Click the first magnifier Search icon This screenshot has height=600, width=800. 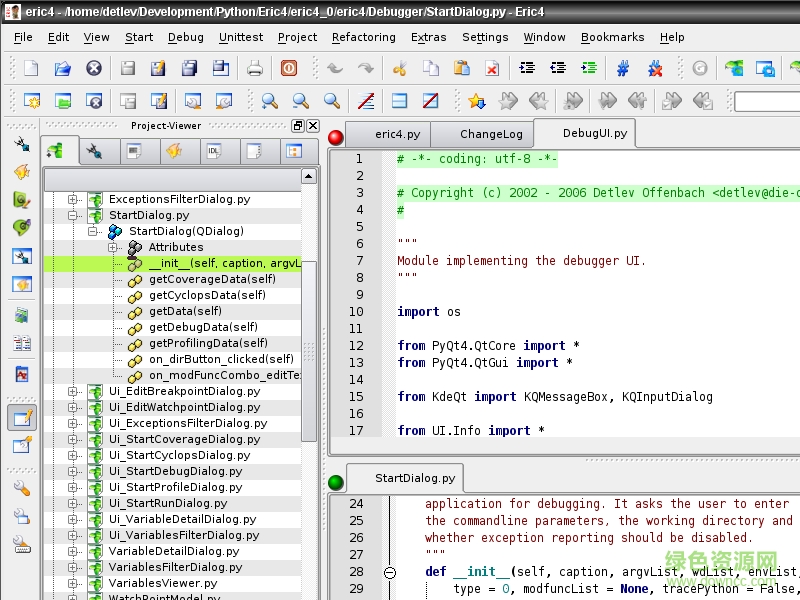(x=269, y=101)
